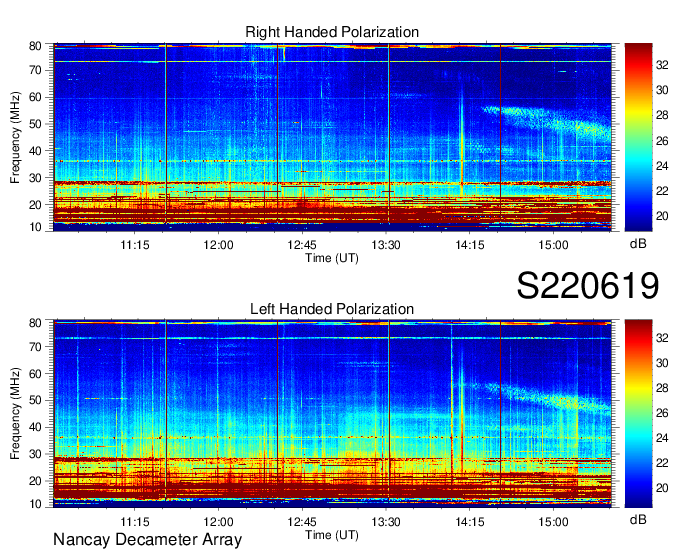Click the 80 MHz label on the bottom plot
The width and height of the screenshot is (680, 552).
pos(35,323)
